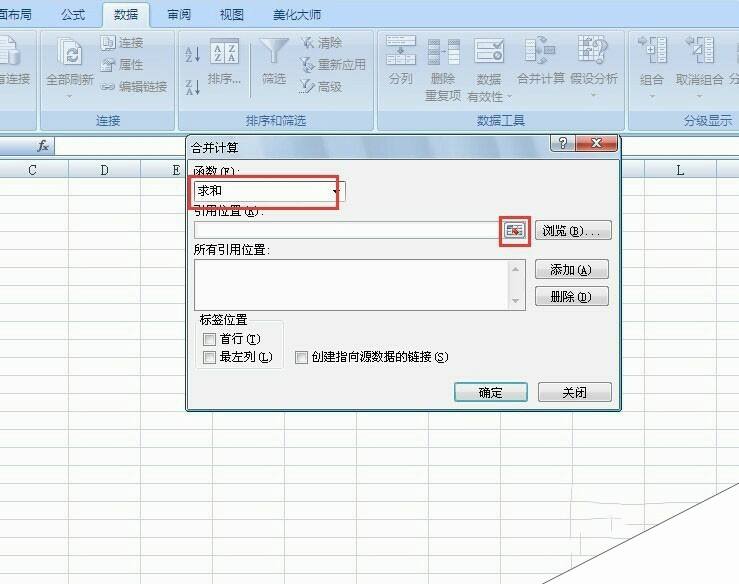The width and height of the screenshot is (739, 584).
Task: Click the 假设分析 what-if analysis icon
Action: [593, 49]
